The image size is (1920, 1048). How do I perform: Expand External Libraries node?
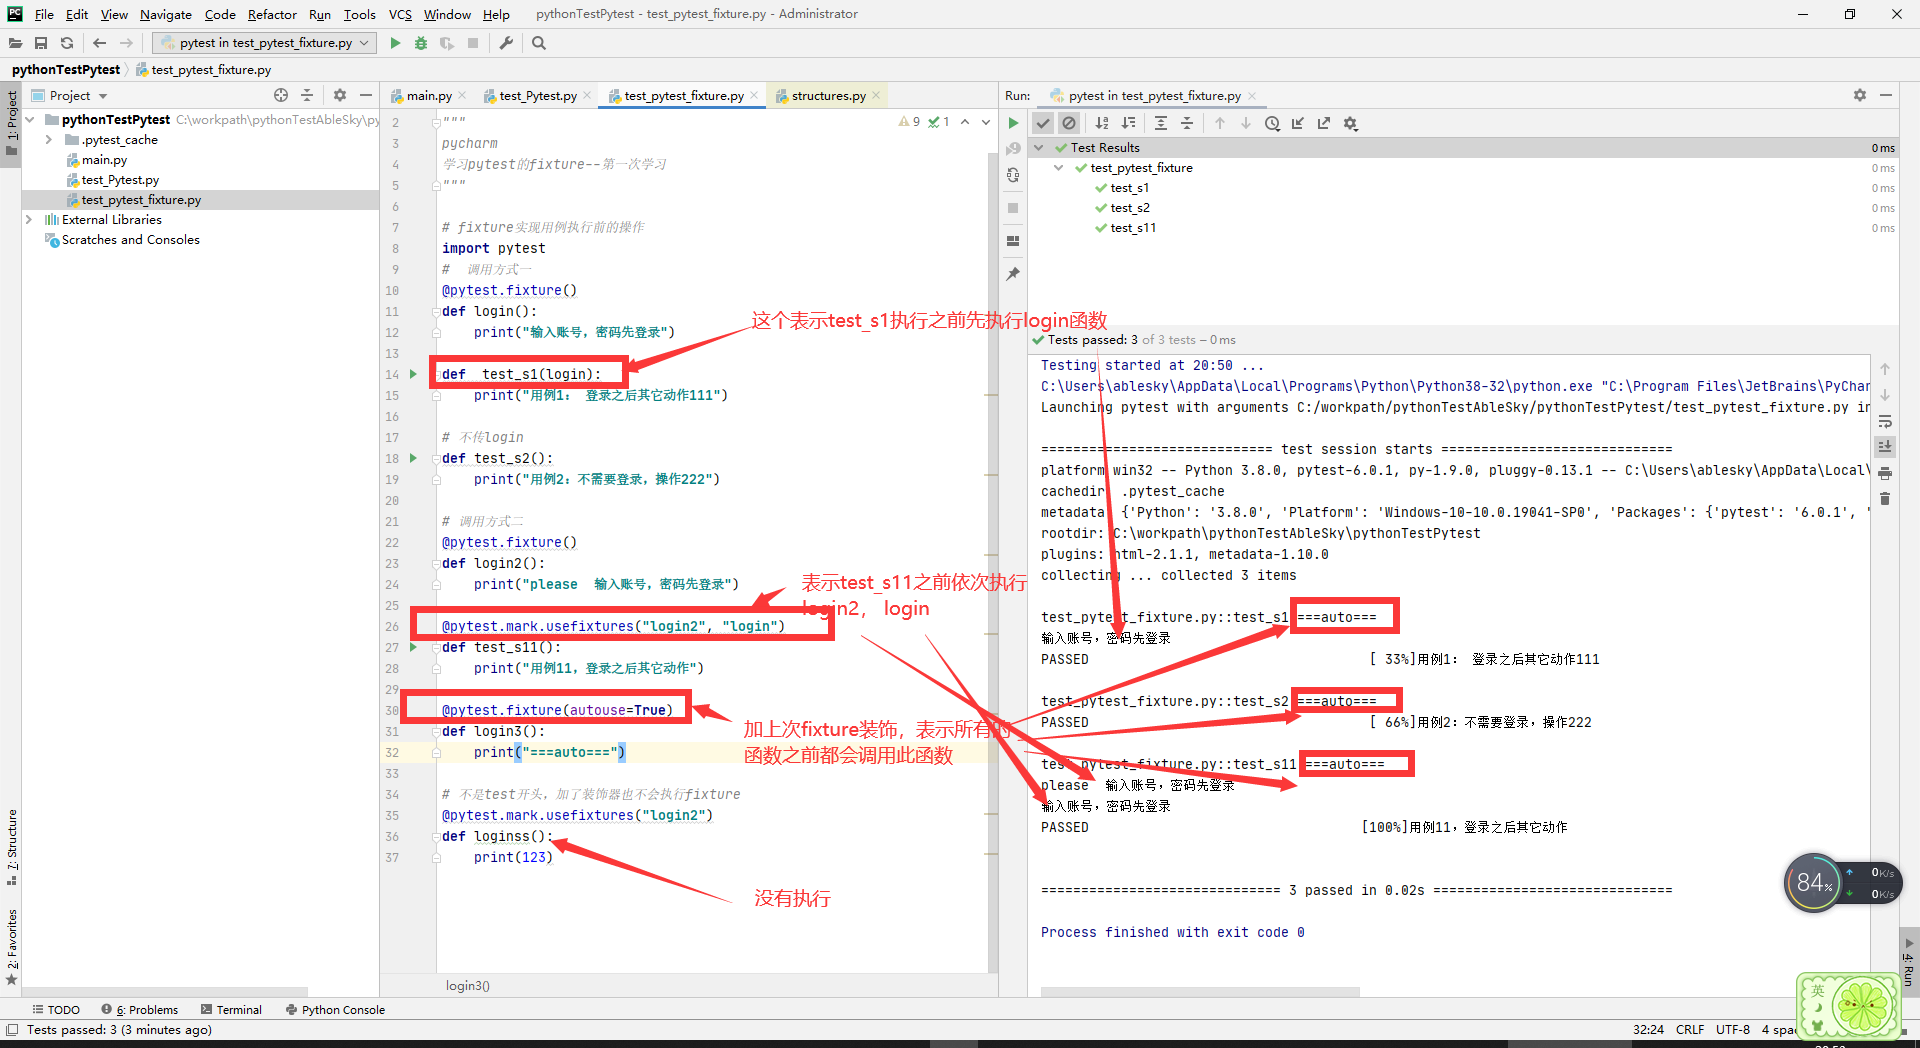coord(29,219)
